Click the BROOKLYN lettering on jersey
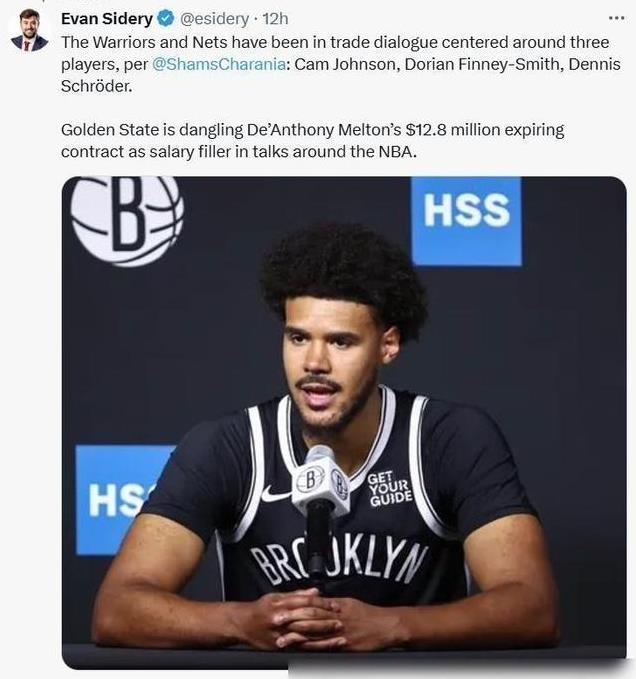The height and width of the screenshot is (679, 636). click(x=339, y=562)
